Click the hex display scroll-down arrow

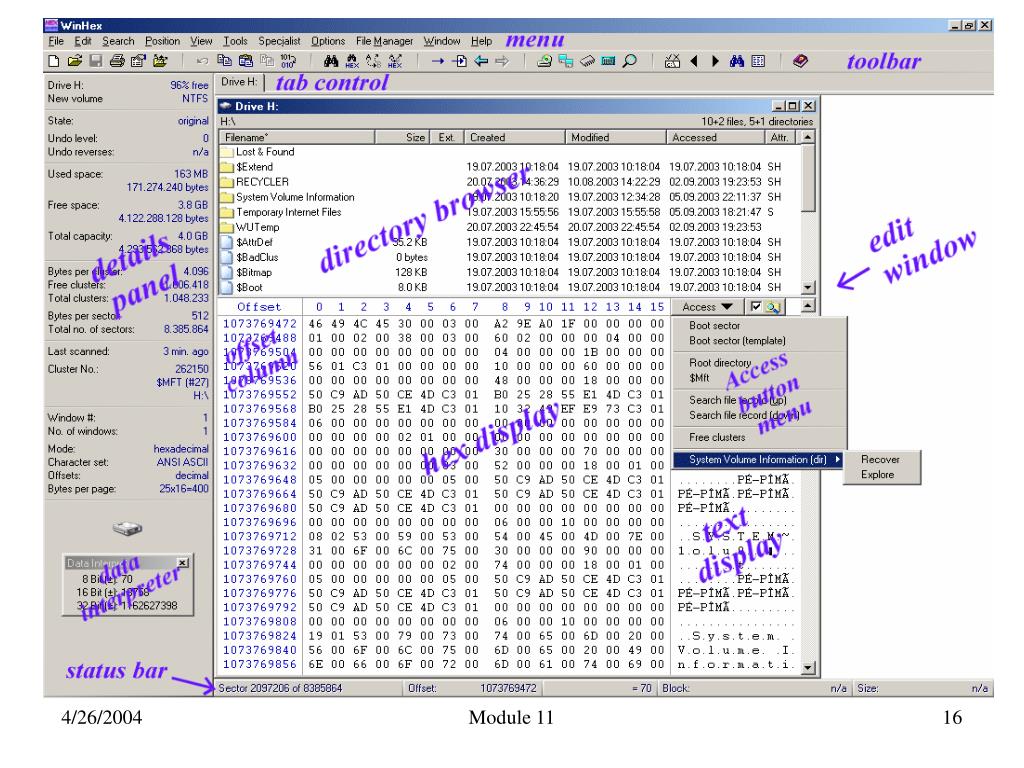coord(808,667)
